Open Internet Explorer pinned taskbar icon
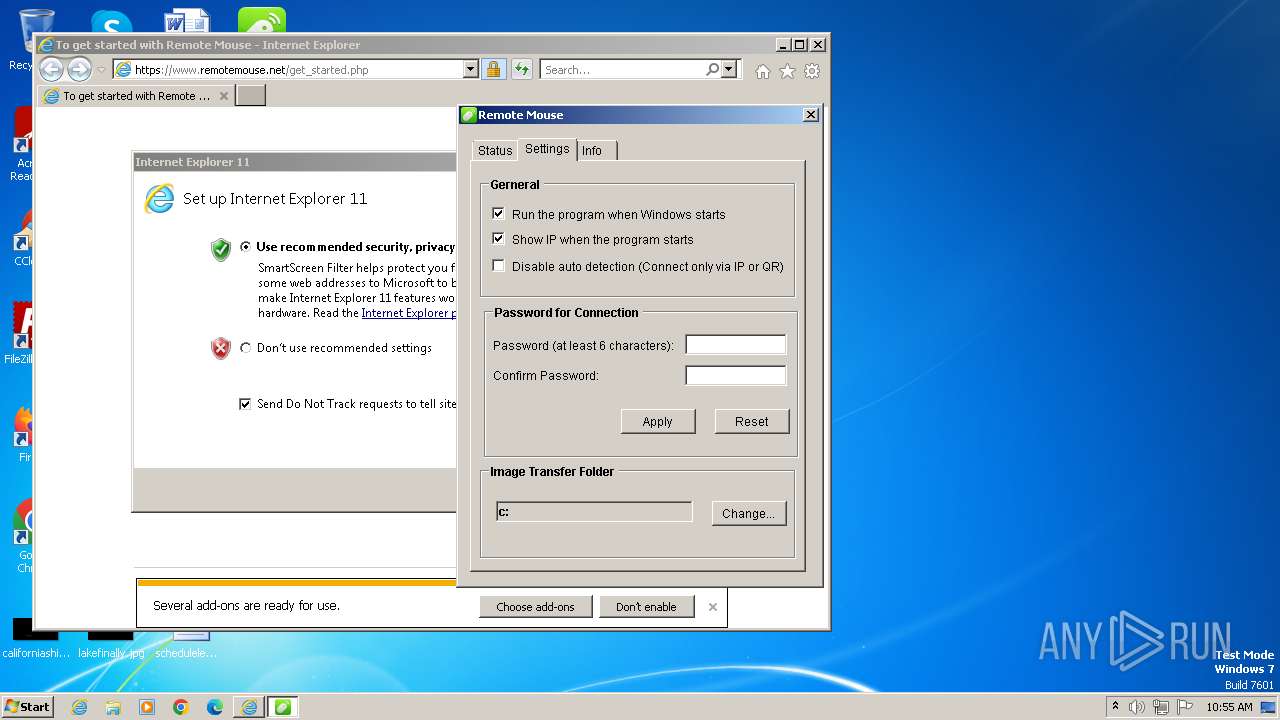The width and height of the screenshot is (1280, 720). tap(79, 707)
